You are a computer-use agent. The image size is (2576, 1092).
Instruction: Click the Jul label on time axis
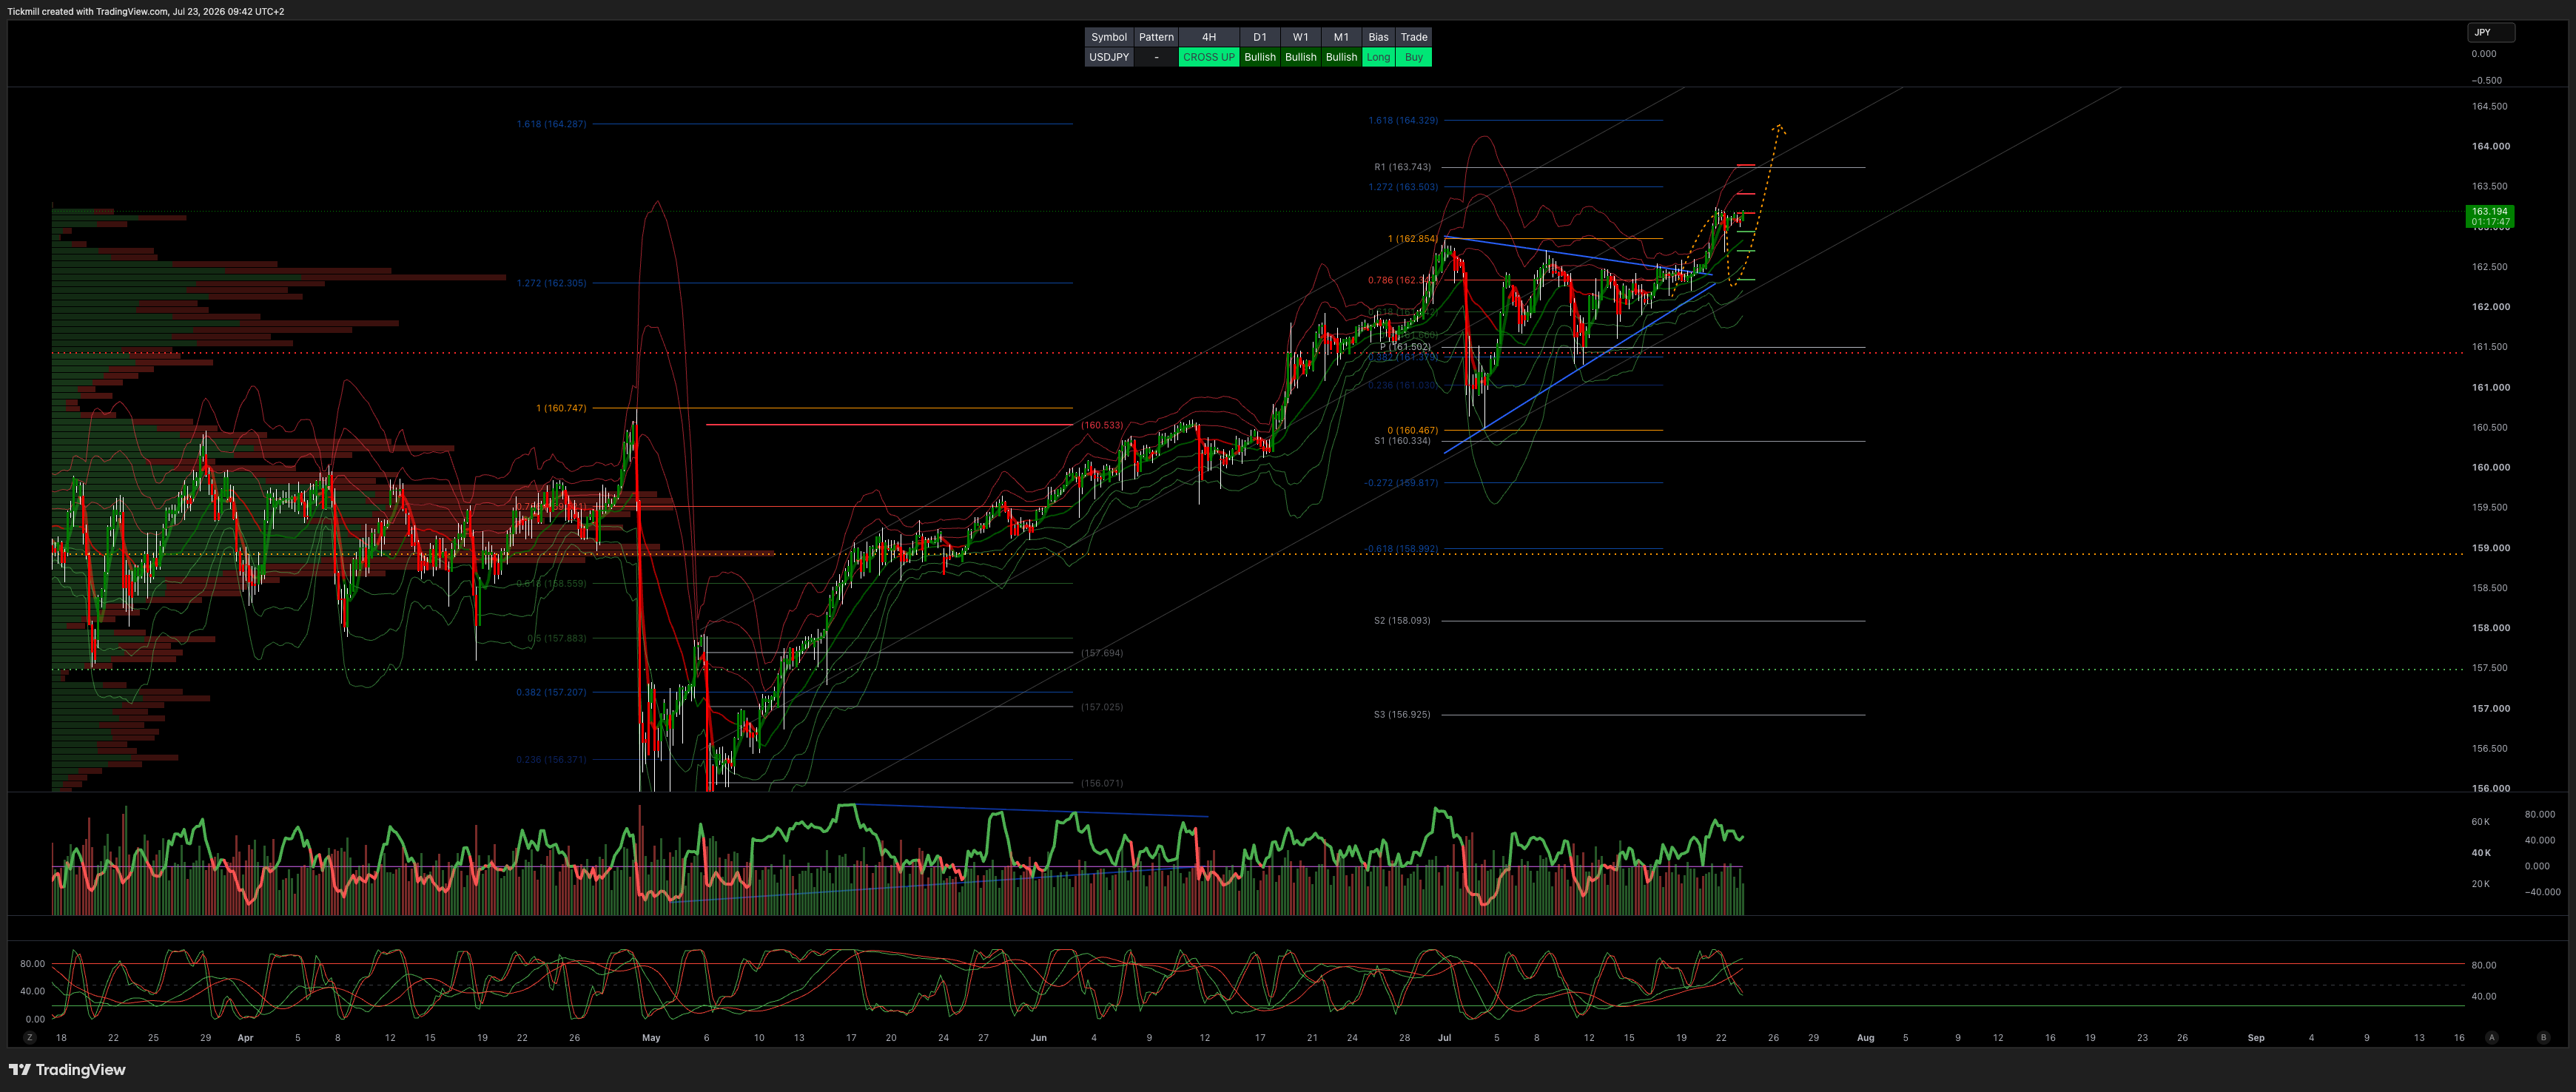click(x=1444, y=1038)
